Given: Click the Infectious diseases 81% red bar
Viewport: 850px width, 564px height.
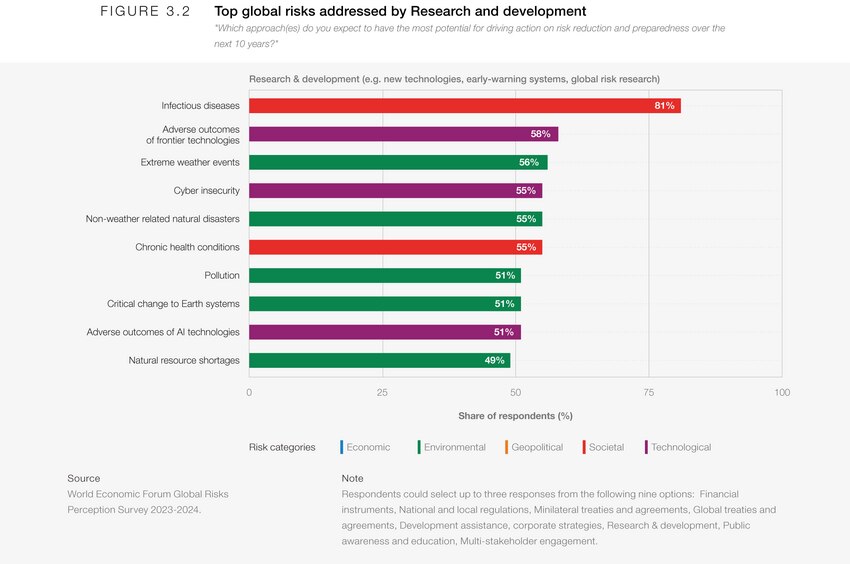Looking at the screenshot, I should (x=465, y=106).
